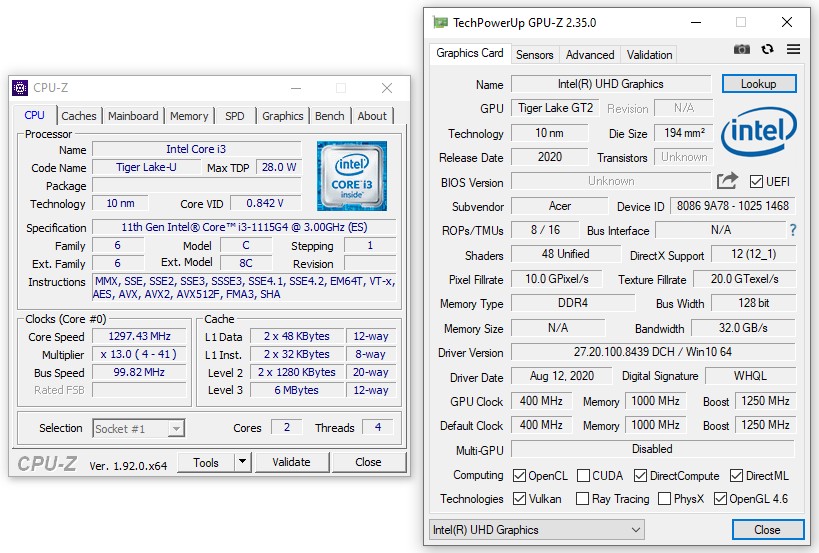The image size is (819, 553).
Task: Click the Core Speed value field
Action: point(133,337)
